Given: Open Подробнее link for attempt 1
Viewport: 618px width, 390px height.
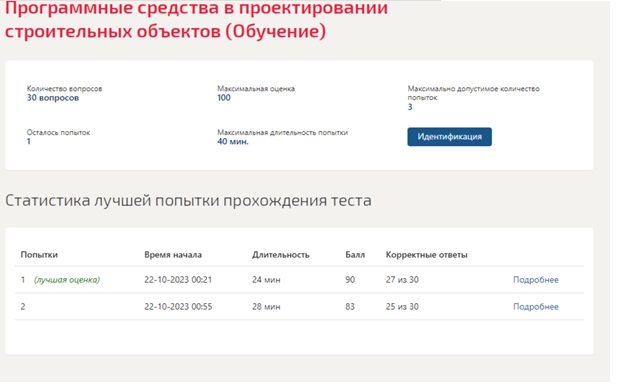Looking at the screenshot, I should coord(536,280).
